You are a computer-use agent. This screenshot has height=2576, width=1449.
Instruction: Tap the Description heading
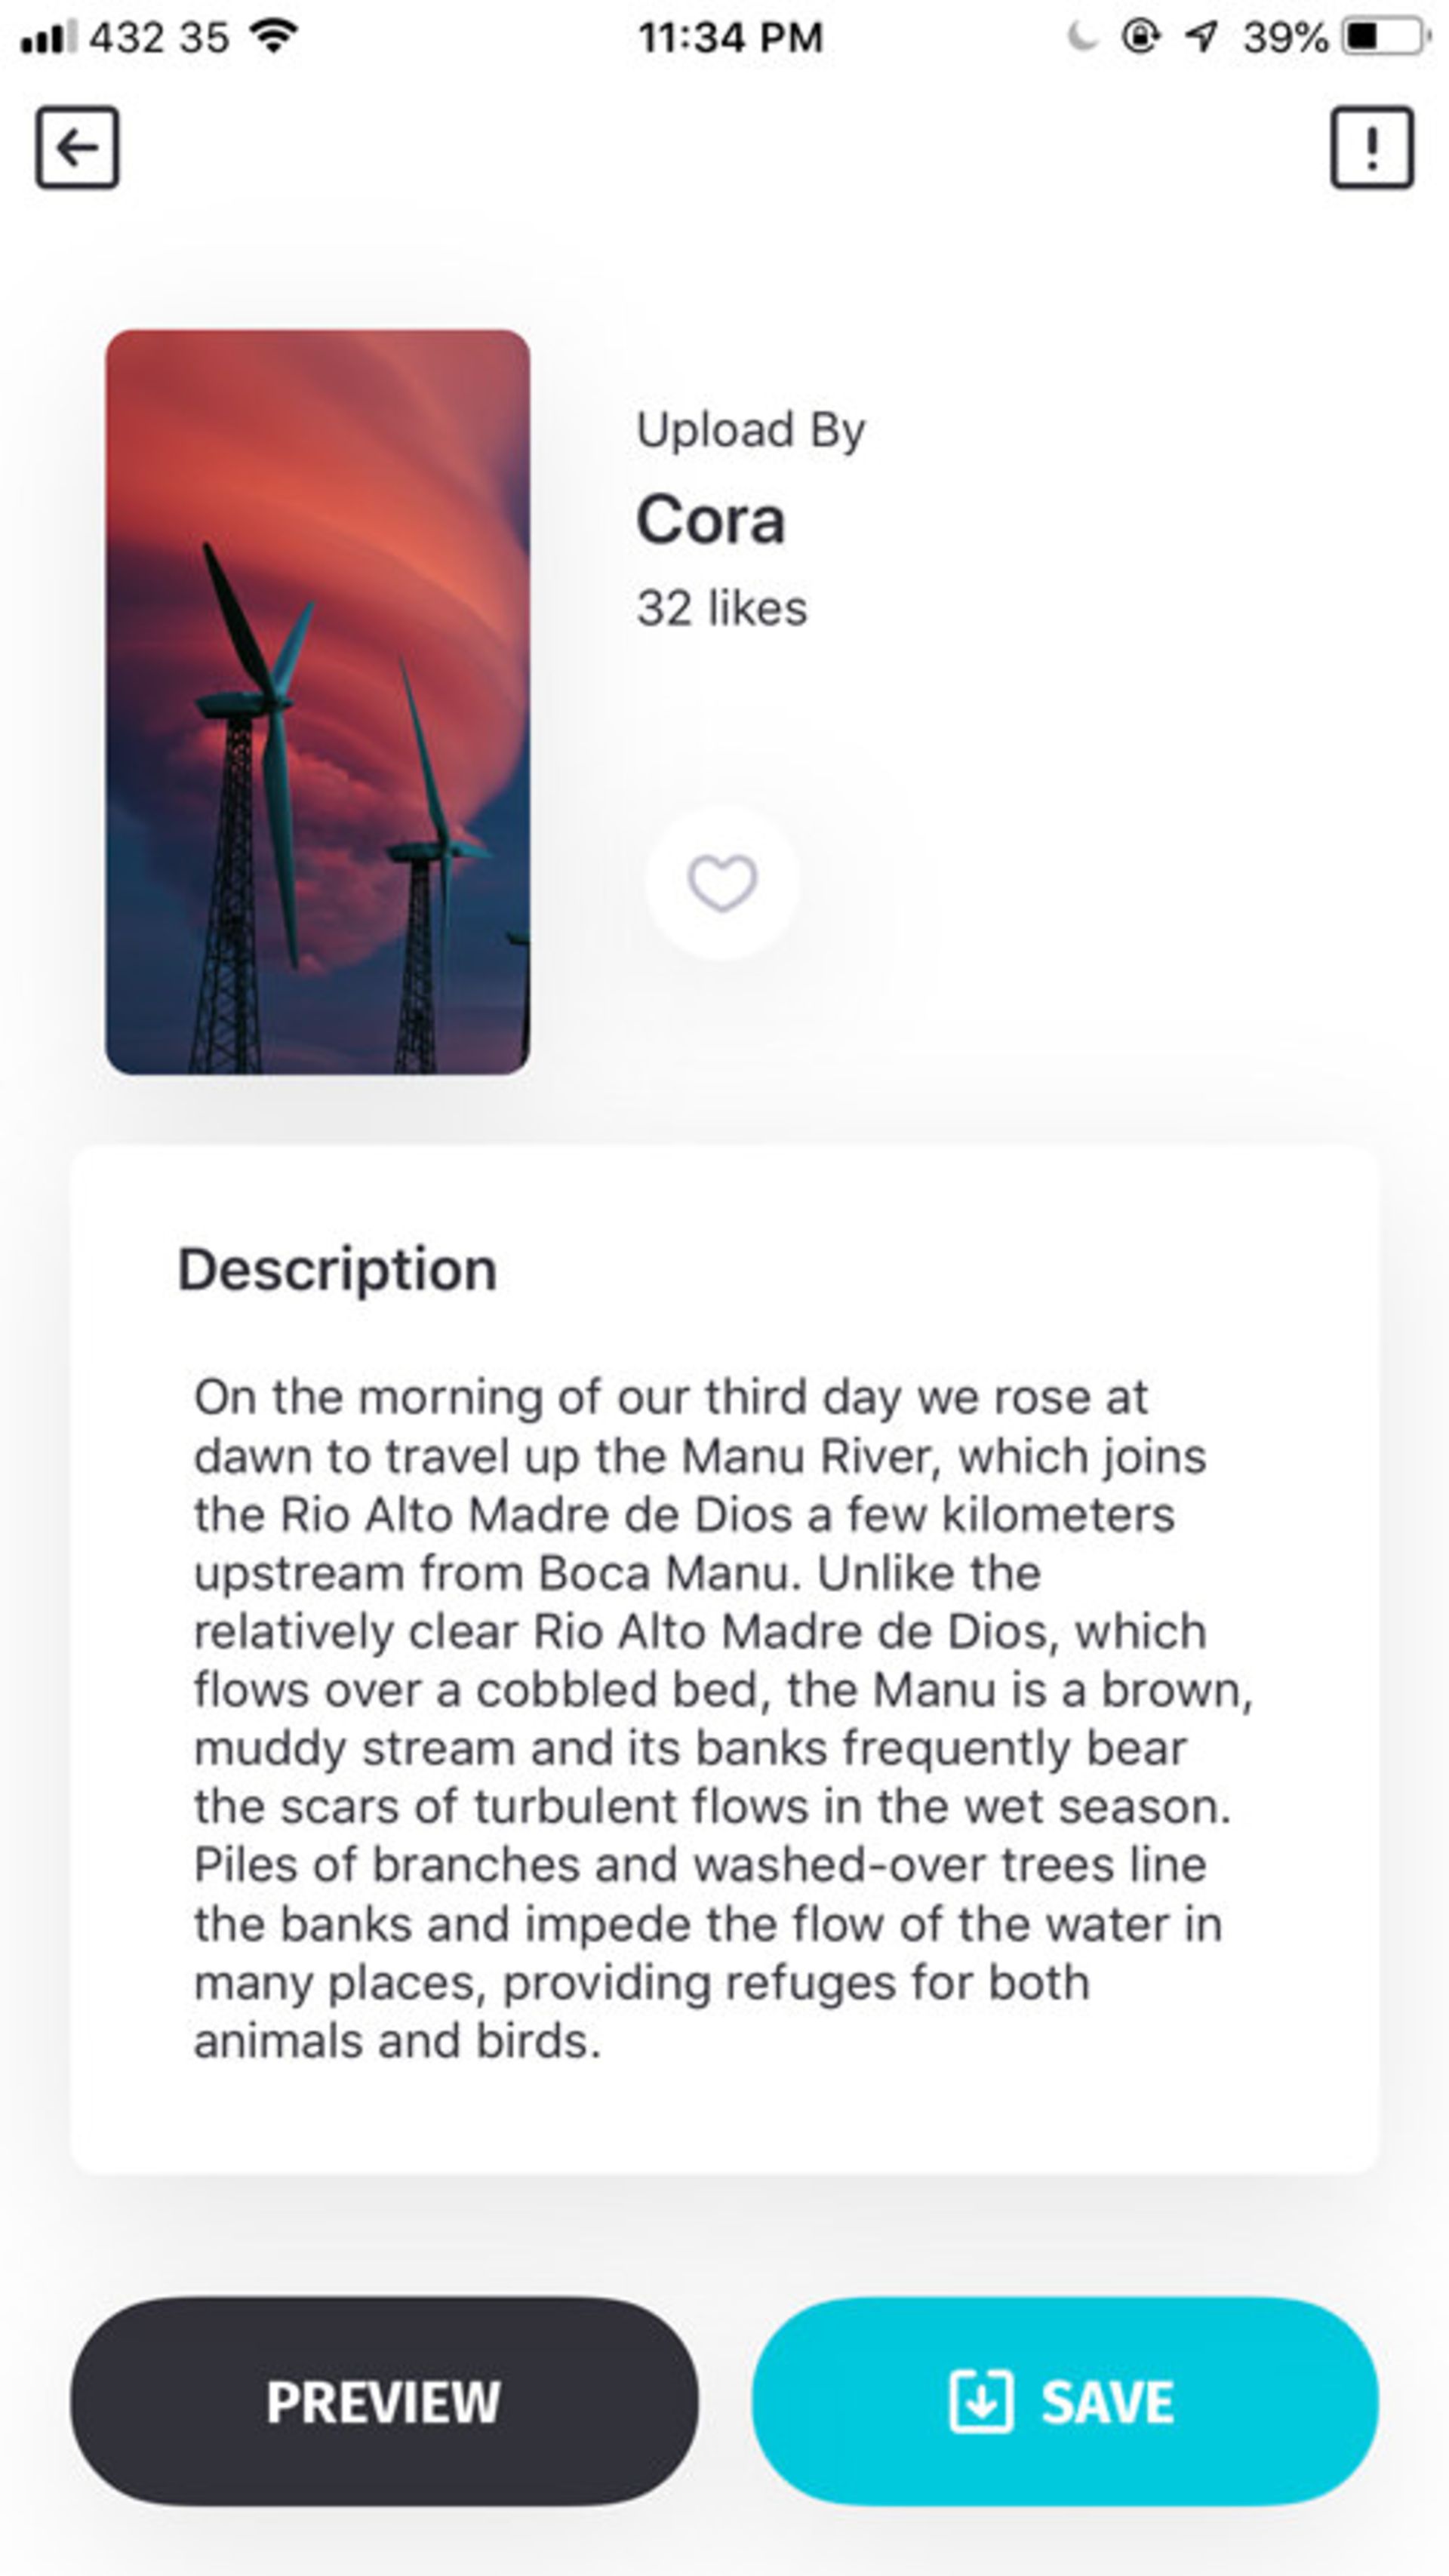337,1270
